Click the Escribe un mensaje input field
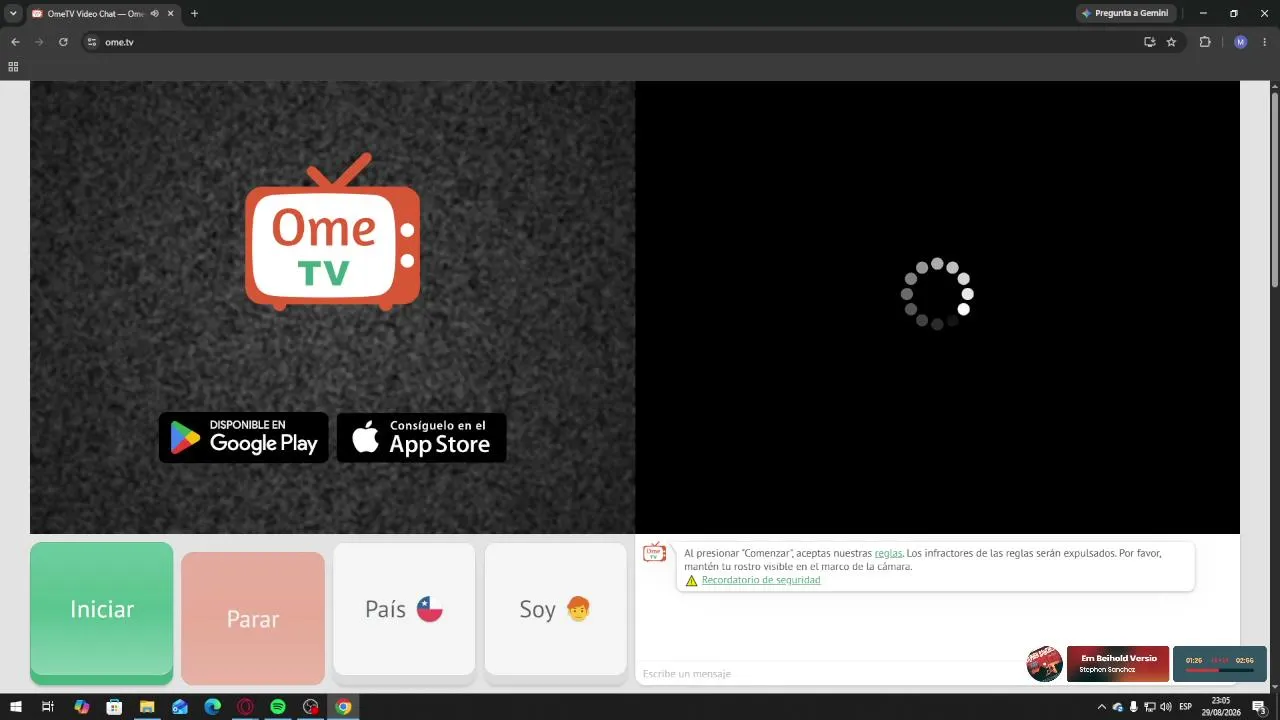Screen dimensions: 1280x720 tap(830, 673)
